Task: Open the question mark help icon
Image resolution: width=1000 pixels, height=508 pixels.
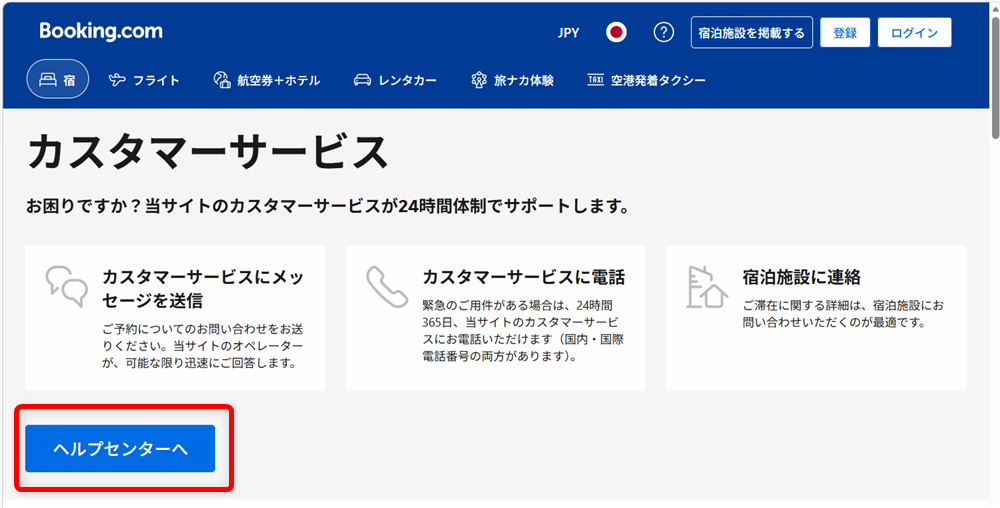Action: tap(664, 33)
